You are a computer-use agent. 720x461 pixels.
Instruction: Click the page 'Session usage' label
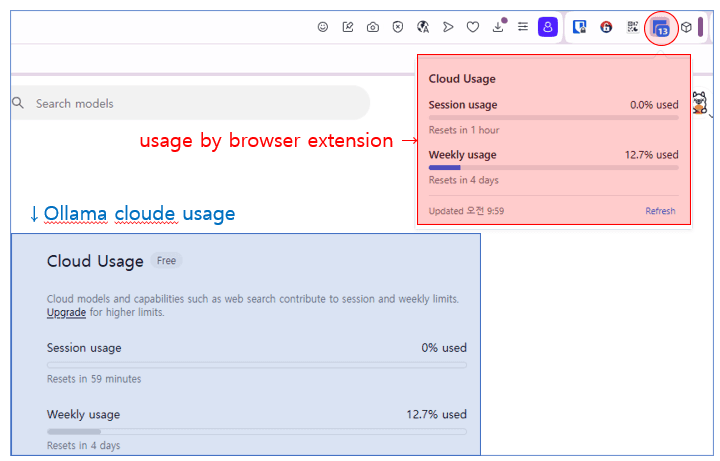tap(84, 348)
